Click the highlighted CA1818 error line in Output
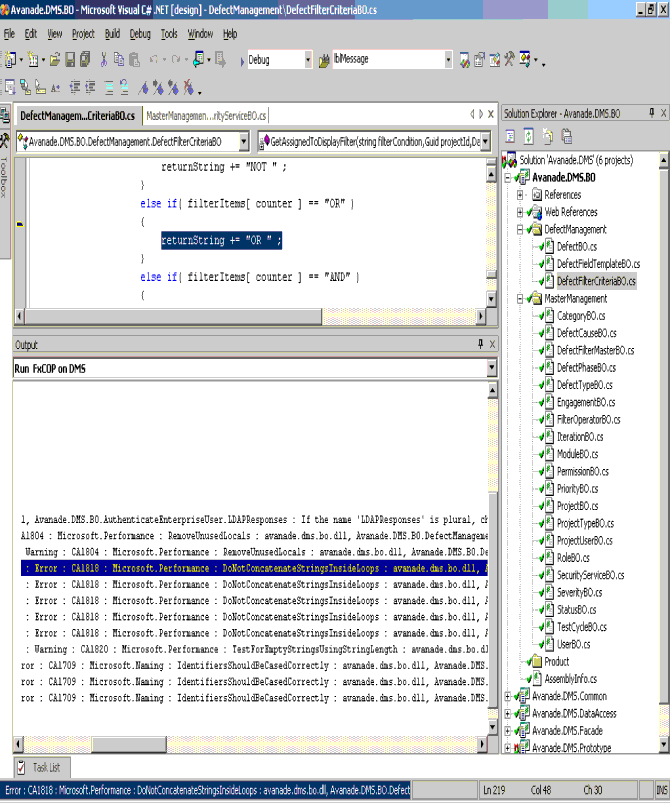 click(254, 568)
